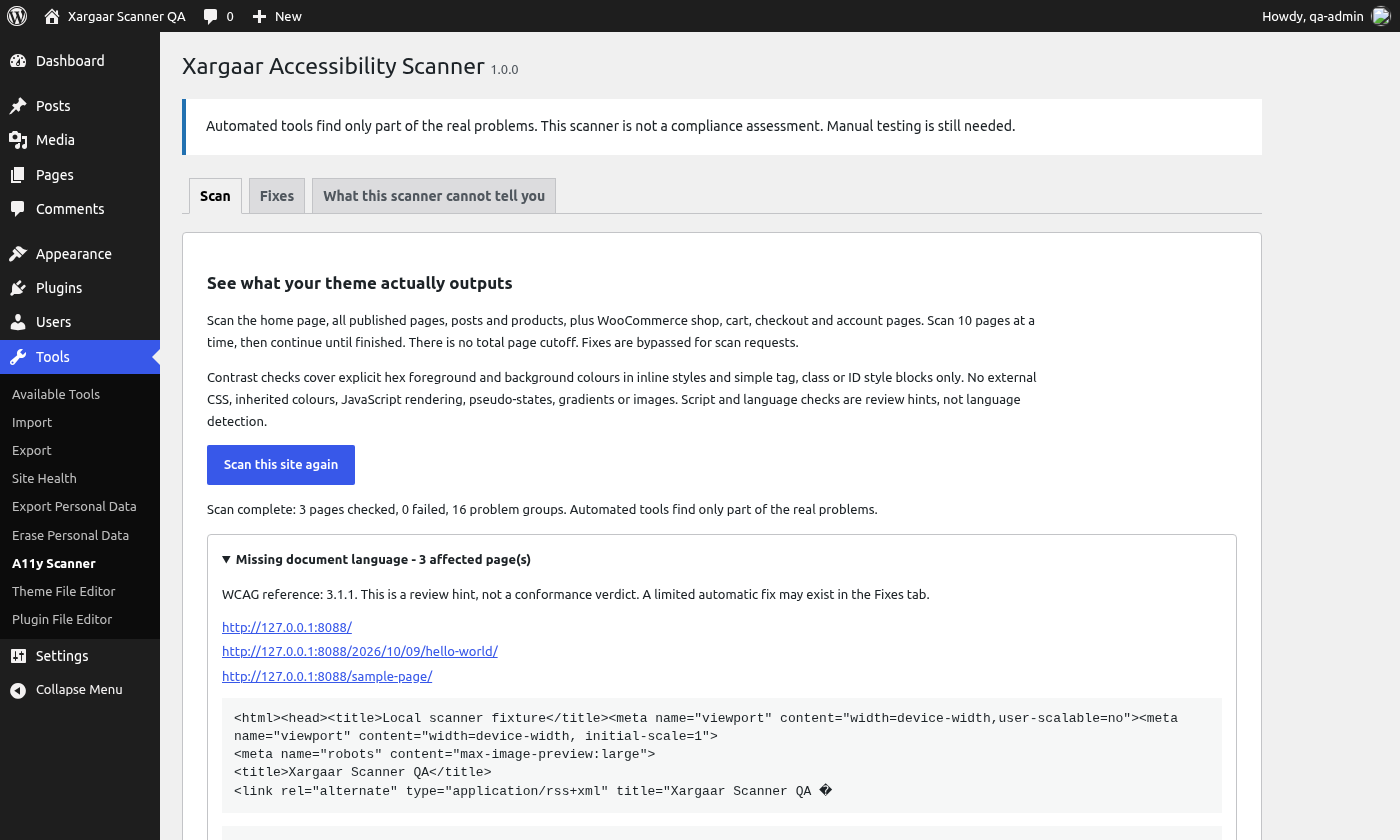Open Theme File Editor submenu item
Viewport: 1400px width, 840px height.
pyautogui.click(x=64, y=591)
